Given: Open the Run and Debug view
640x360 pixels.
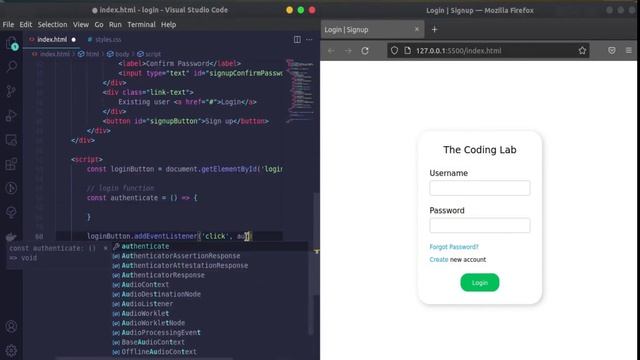Looking at the screenshot, I should point(11,116).
